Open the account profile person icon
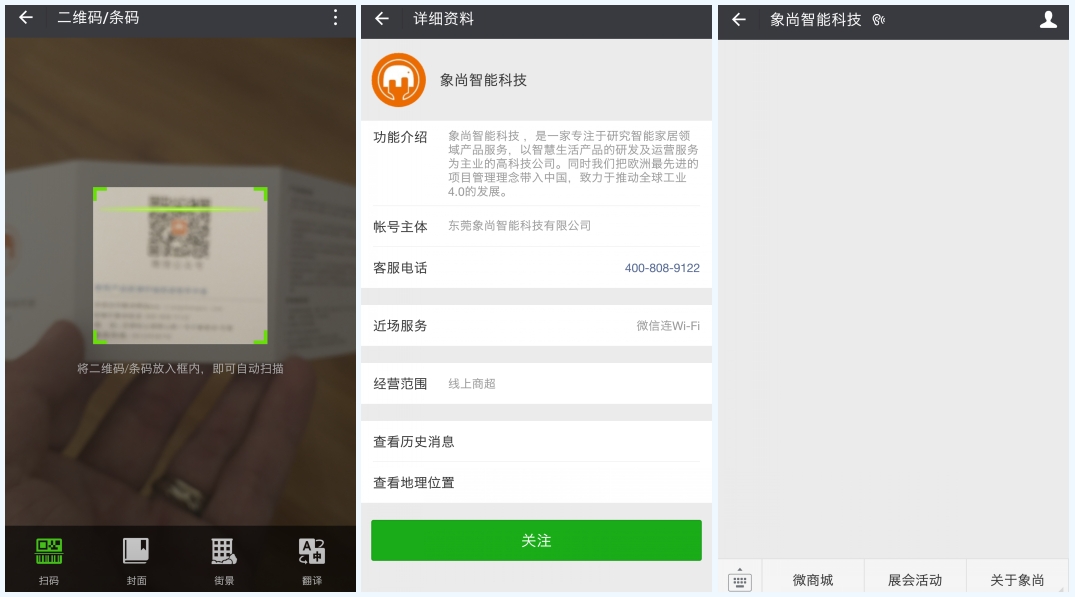The width and height of the screenshot is (1075, 597). coord(1048,20)
